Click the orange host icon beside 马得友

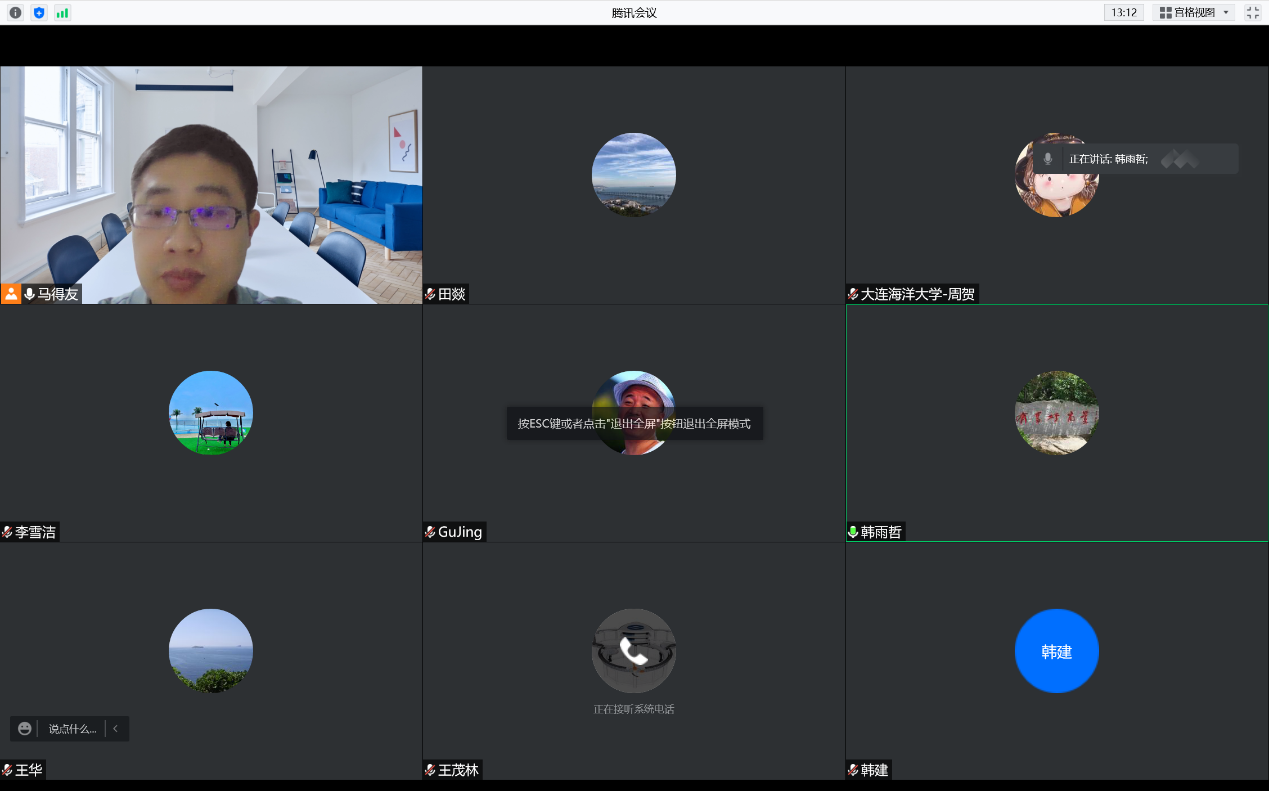pos(11,294)
